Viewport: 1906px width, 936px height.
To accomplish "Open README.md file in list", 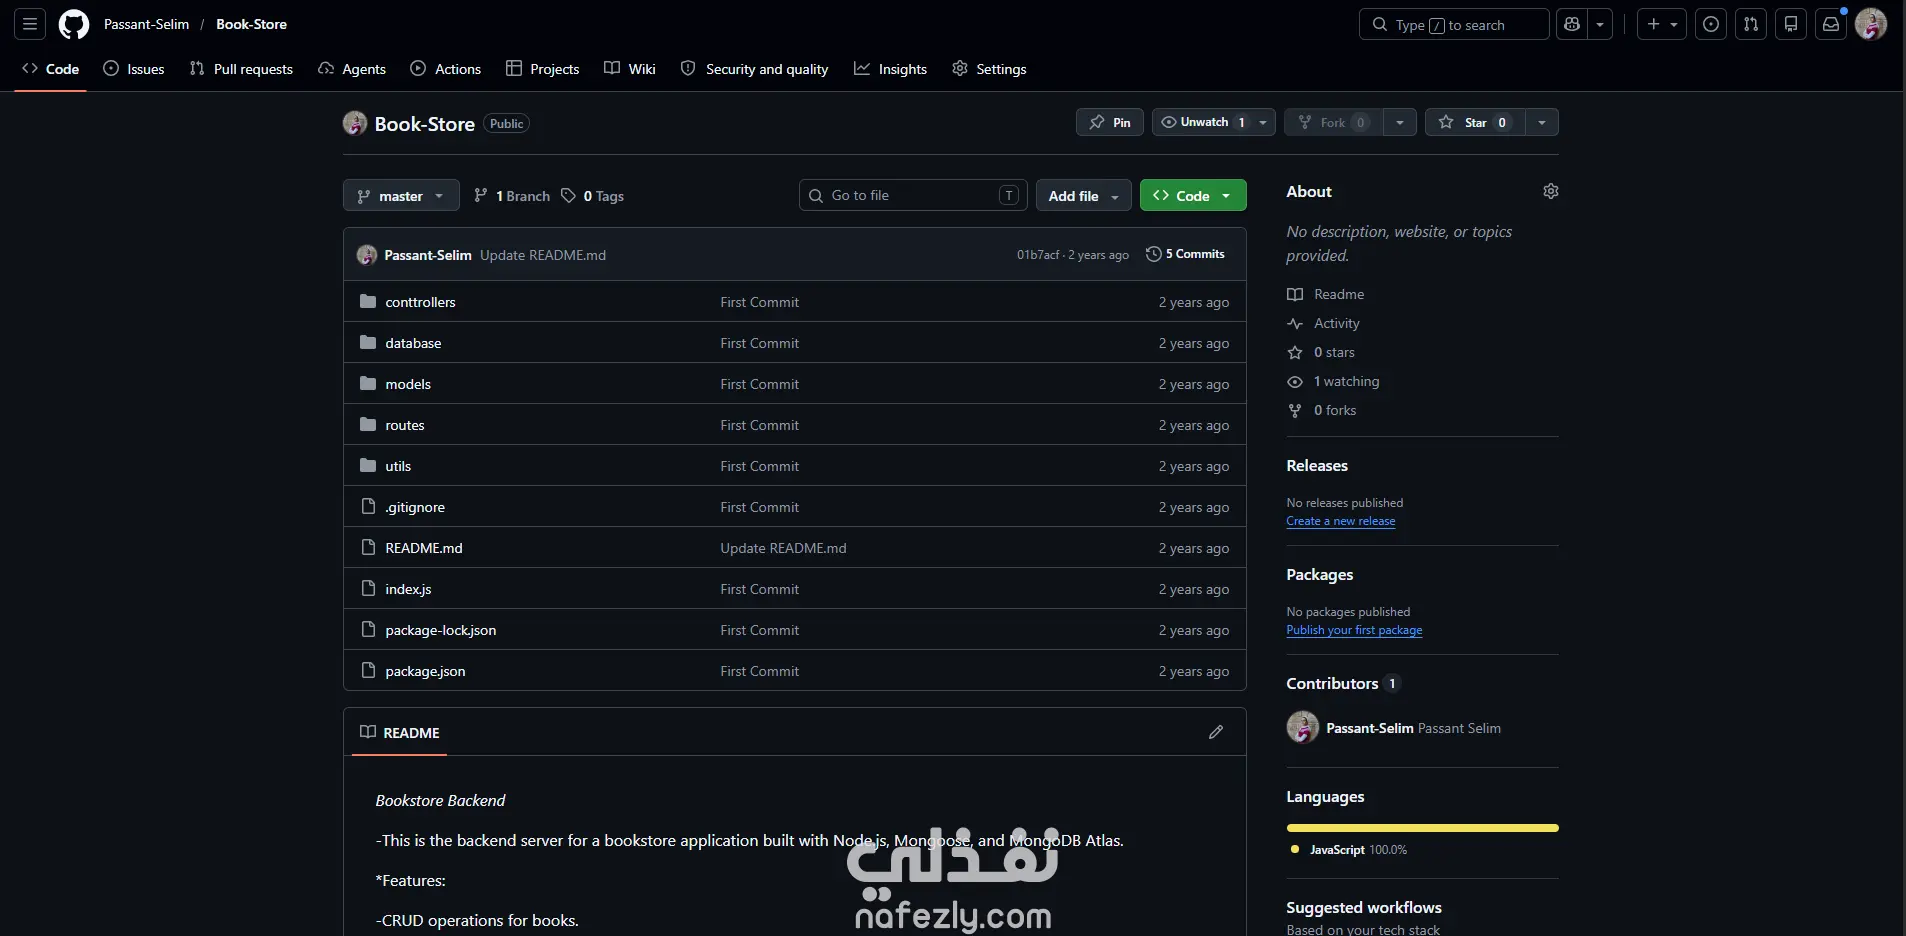I will pos(424,548).
